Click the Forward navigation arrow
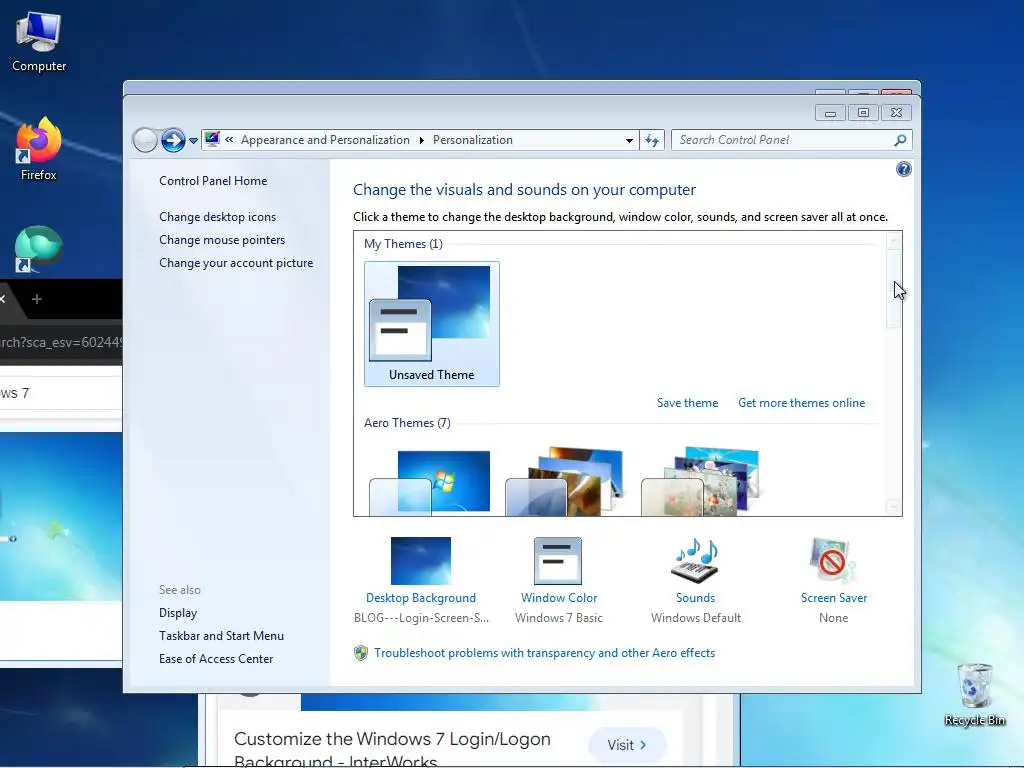The width and height of the screenshot is (1024, 768). point(173,140)
